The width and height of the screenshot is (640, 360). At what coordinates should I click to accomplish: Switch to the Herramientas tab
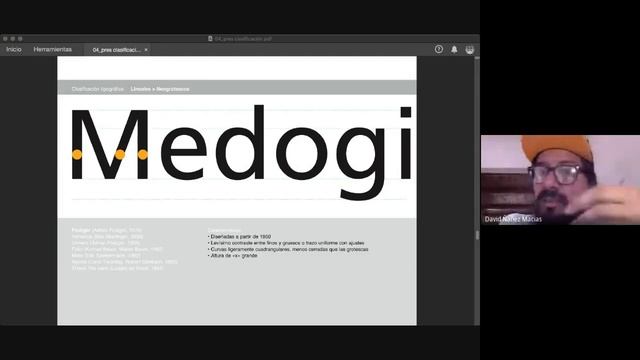tap(53, 49)
